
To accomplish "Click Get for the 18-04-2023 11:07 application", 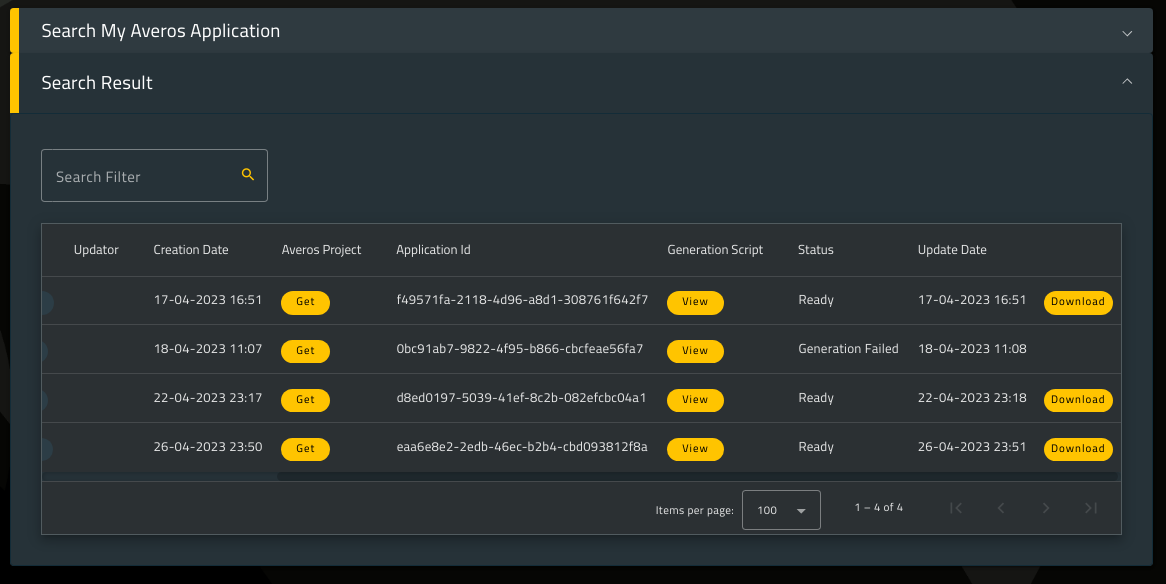I will point(306,351).
